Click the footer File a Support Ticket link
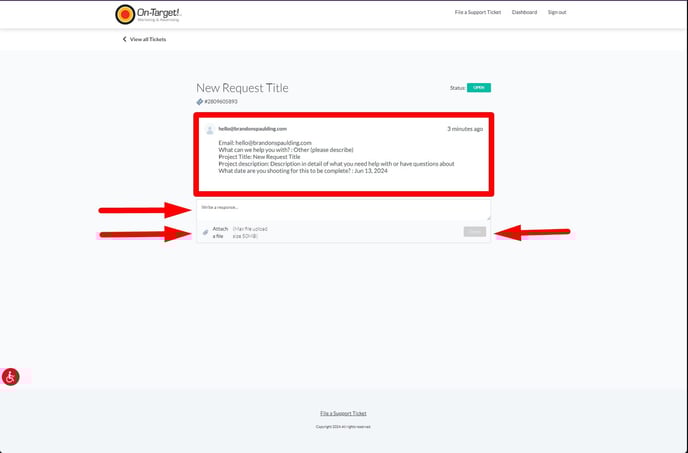Image resolution: width=688 pixels, height=453 pixels. coord(343,413)
